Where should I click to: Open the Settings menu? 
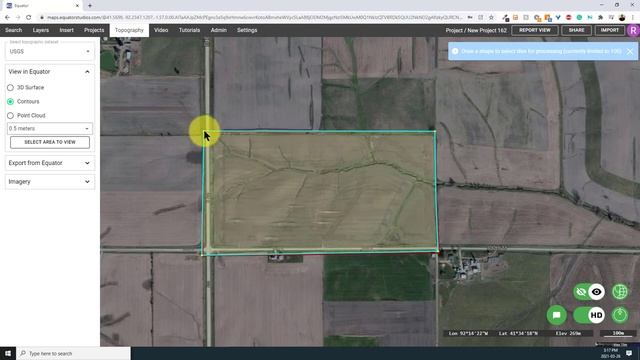[247, 30]
